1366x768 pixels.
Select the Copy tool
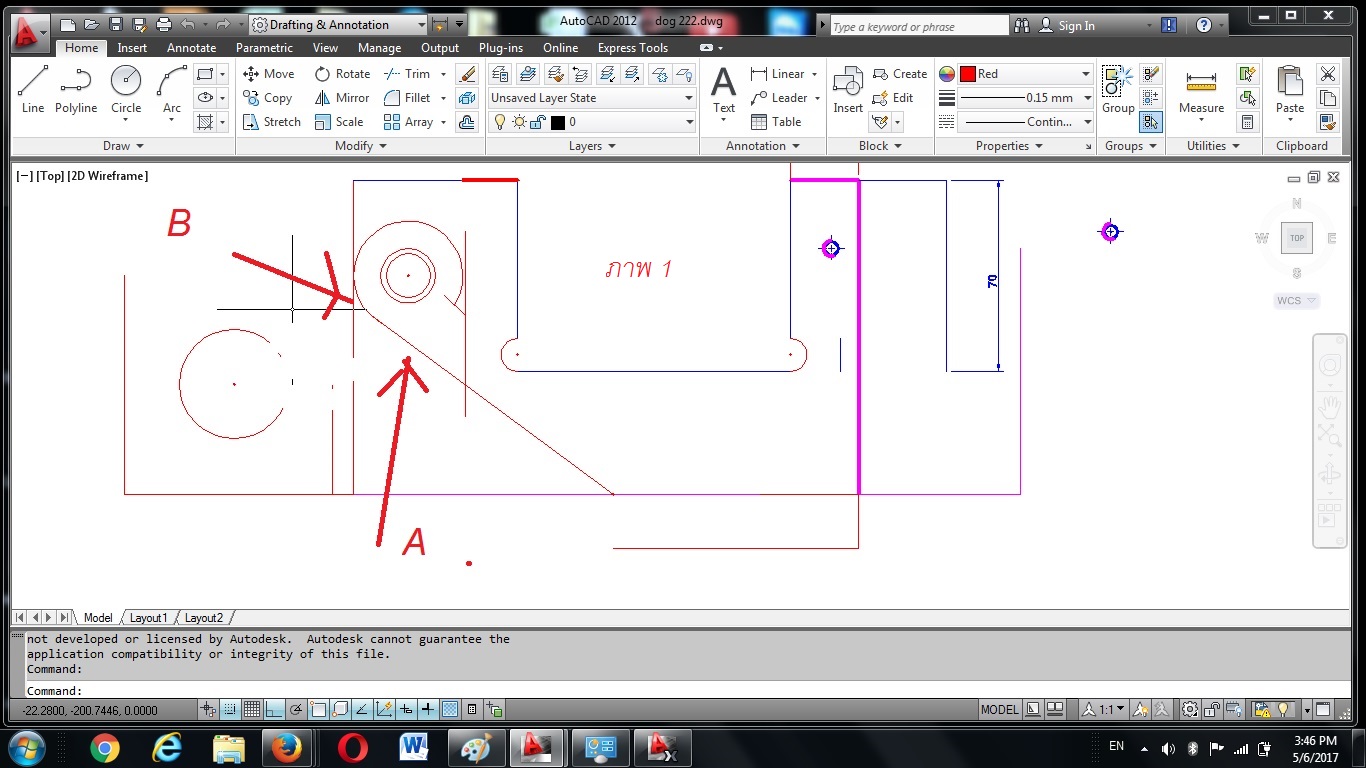[x=267, y=98]
